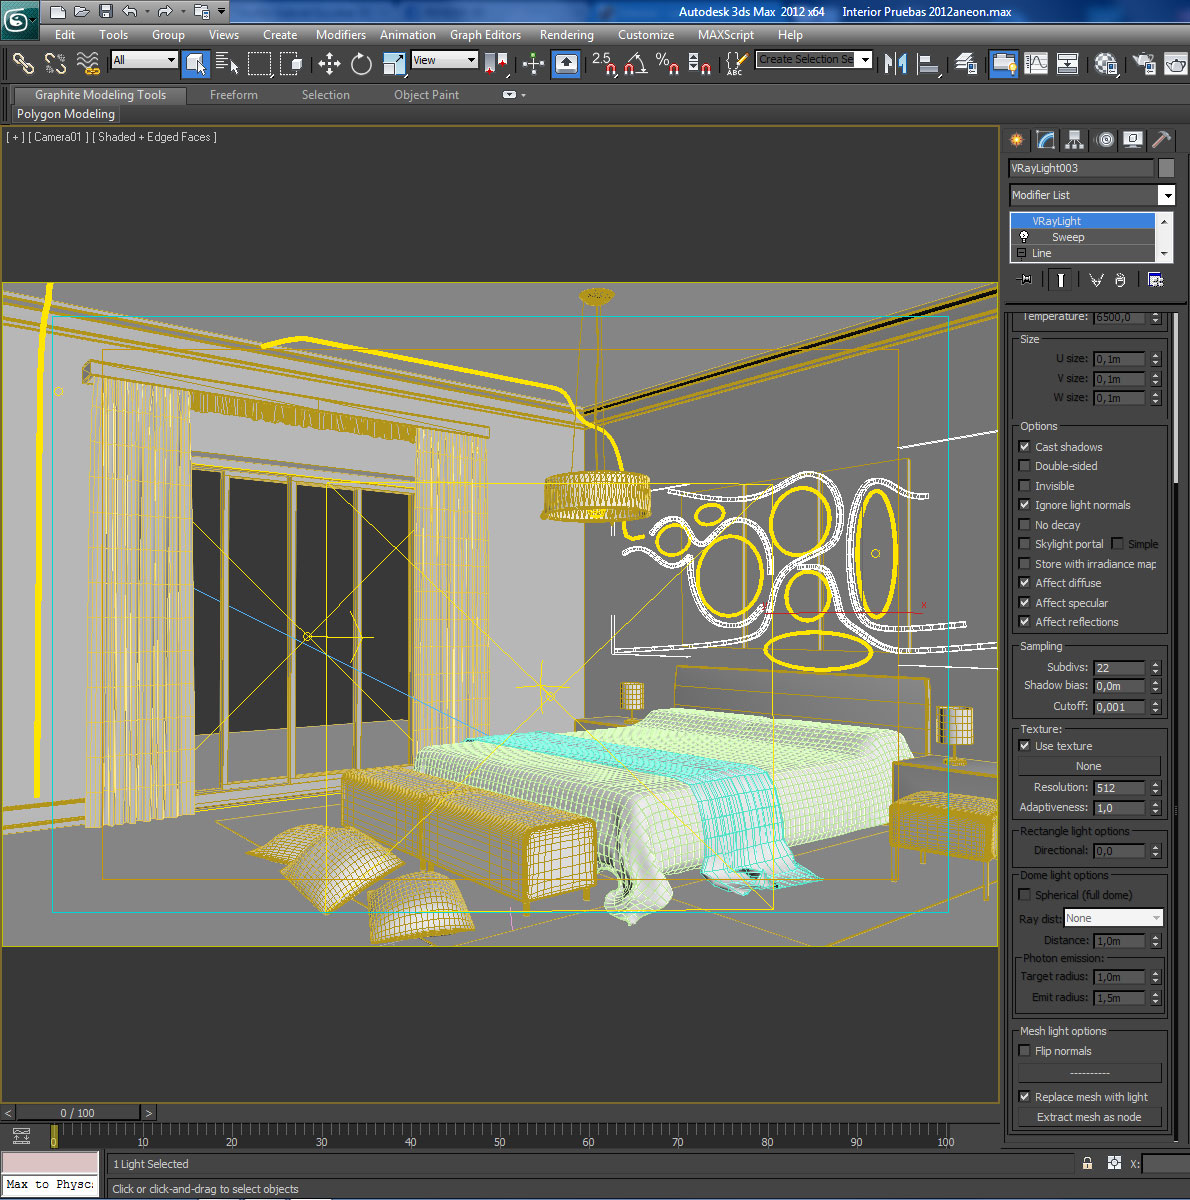
Task: Activate the Select and Rotate tool
Action: tap(361, 63)
